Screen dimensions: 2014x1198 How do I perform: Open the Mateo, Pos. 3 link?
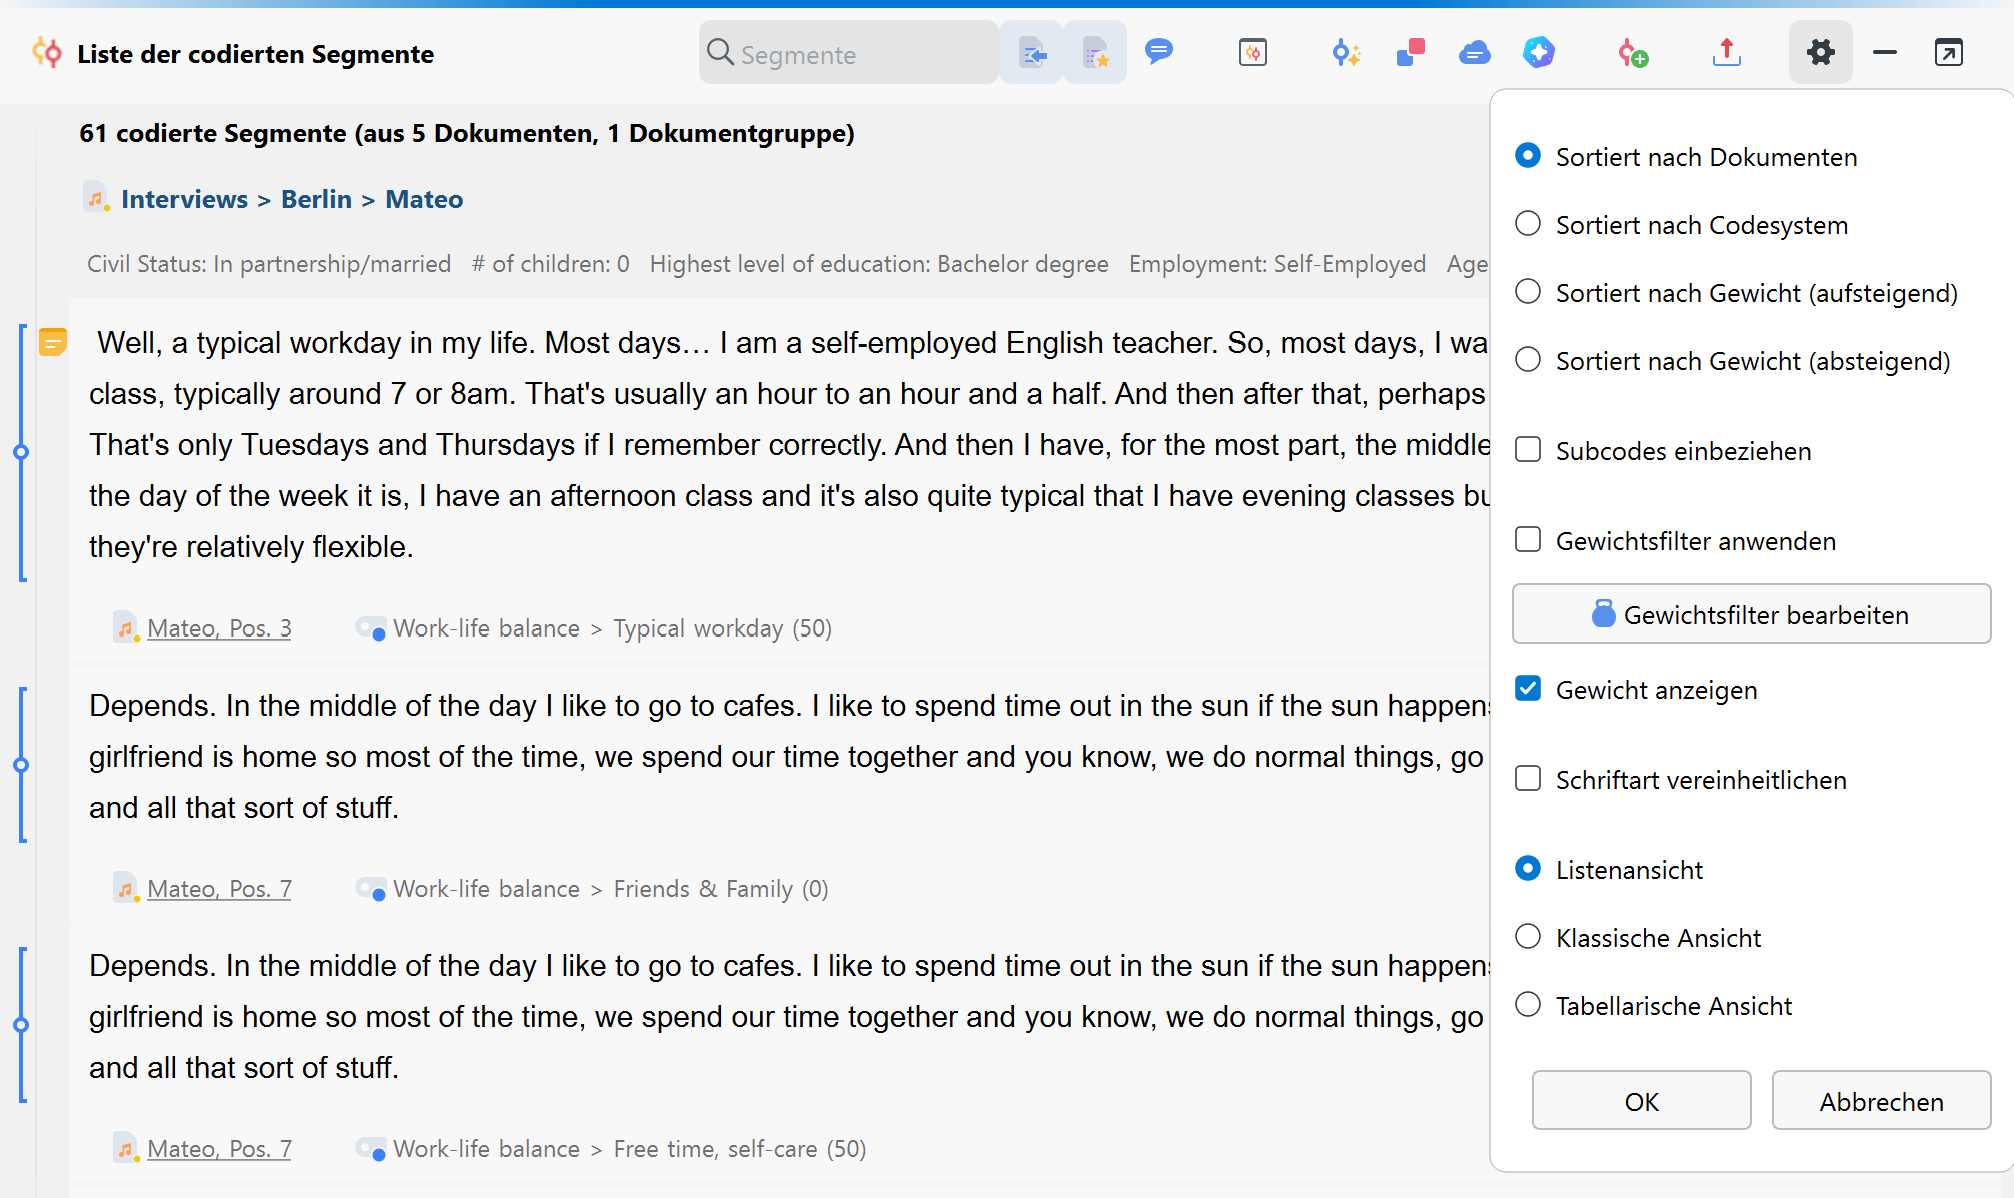(x=219, y=628)
